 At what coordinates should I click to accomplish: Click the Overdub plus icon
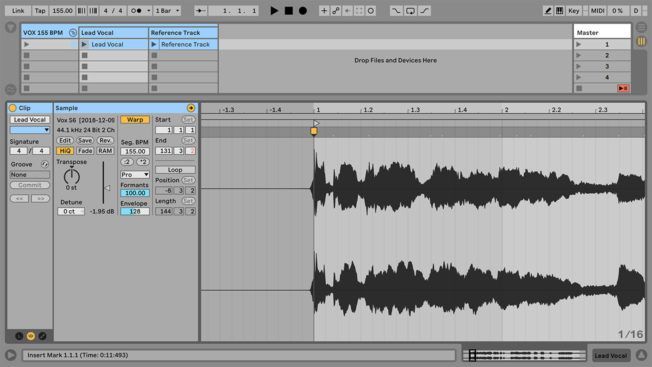pos(324,11)
